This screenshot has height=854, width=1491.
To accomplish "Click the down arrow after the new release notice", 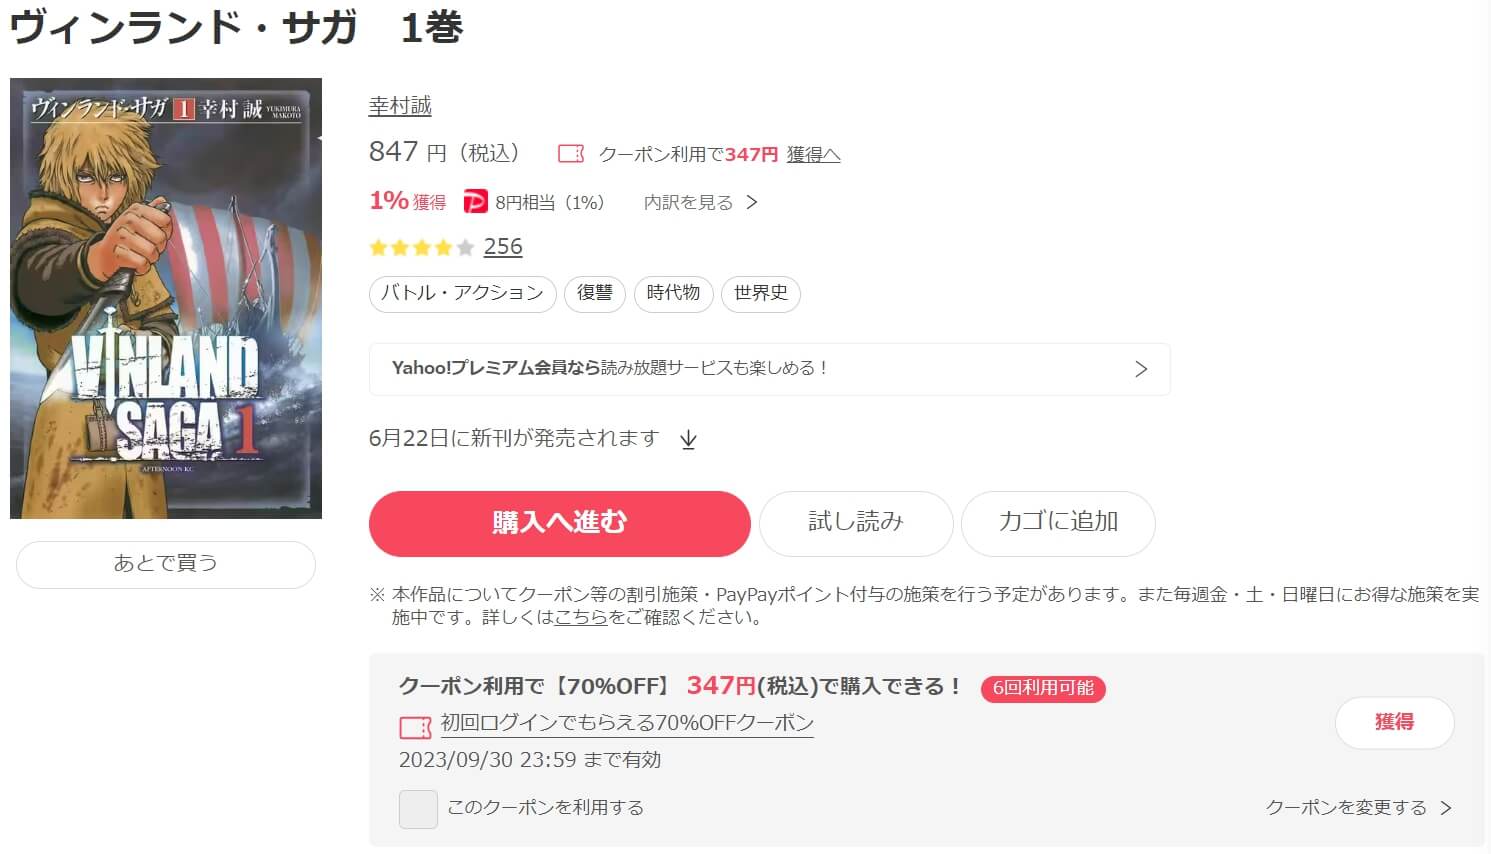I will point(688,439).
